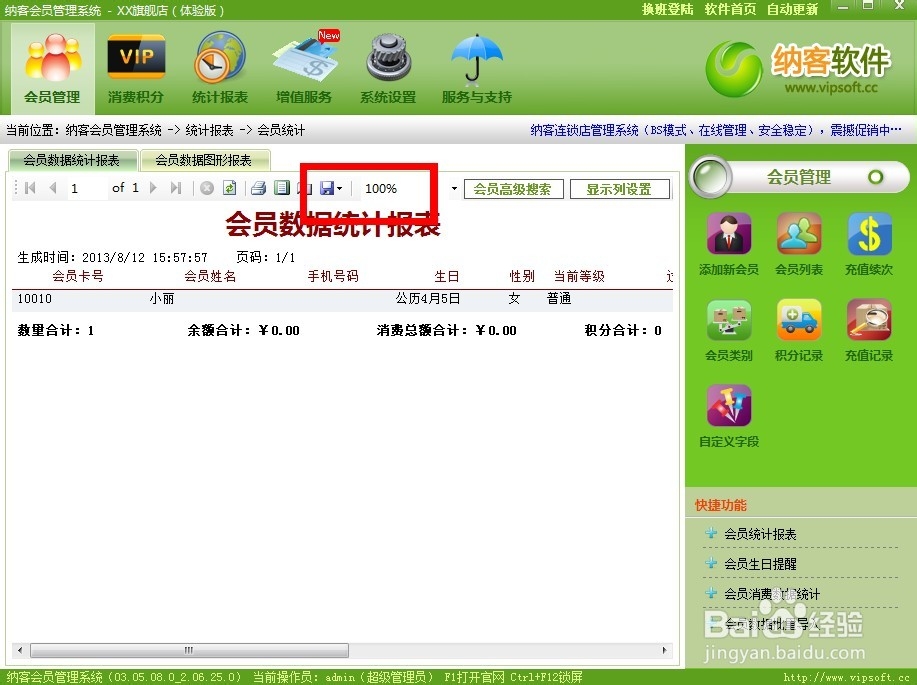Open 显示列设置 column settings
Screen dimensions: 917x685
point(619,188)
